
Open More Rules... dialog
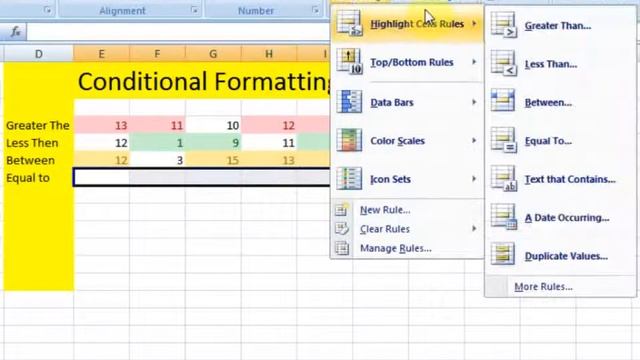(560, 287)
